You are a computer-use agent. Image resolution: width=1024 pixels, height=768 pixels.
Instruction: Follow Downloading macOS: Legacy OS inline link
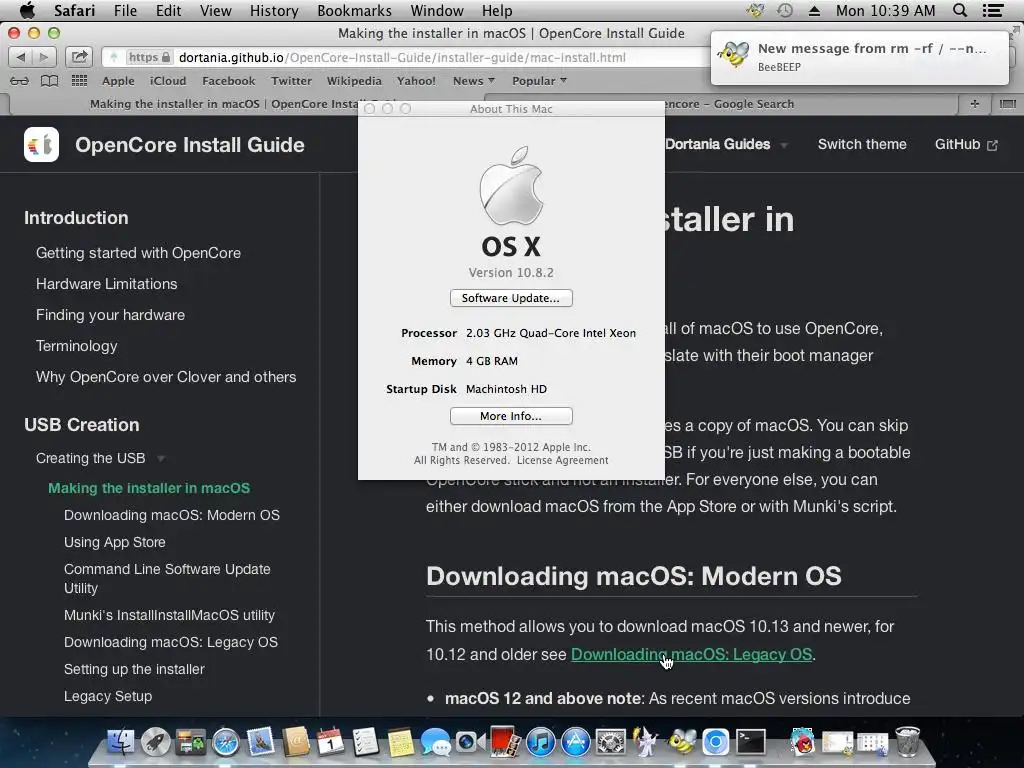(x=692, y=654)
